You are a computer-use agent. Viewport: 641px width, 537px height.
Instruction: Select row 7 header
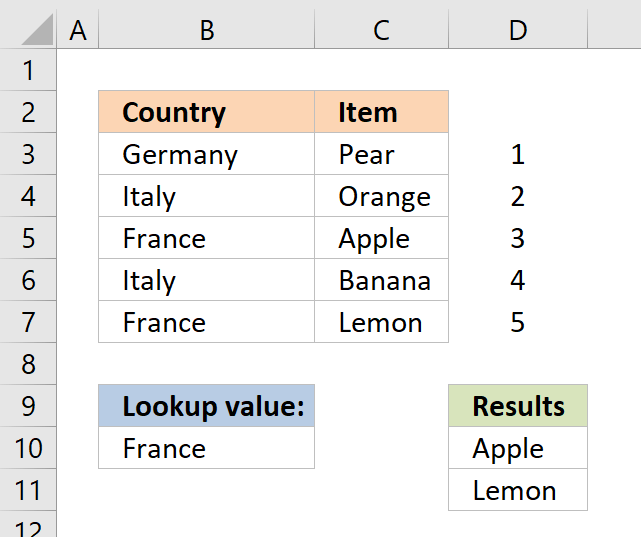coord(27,322)
